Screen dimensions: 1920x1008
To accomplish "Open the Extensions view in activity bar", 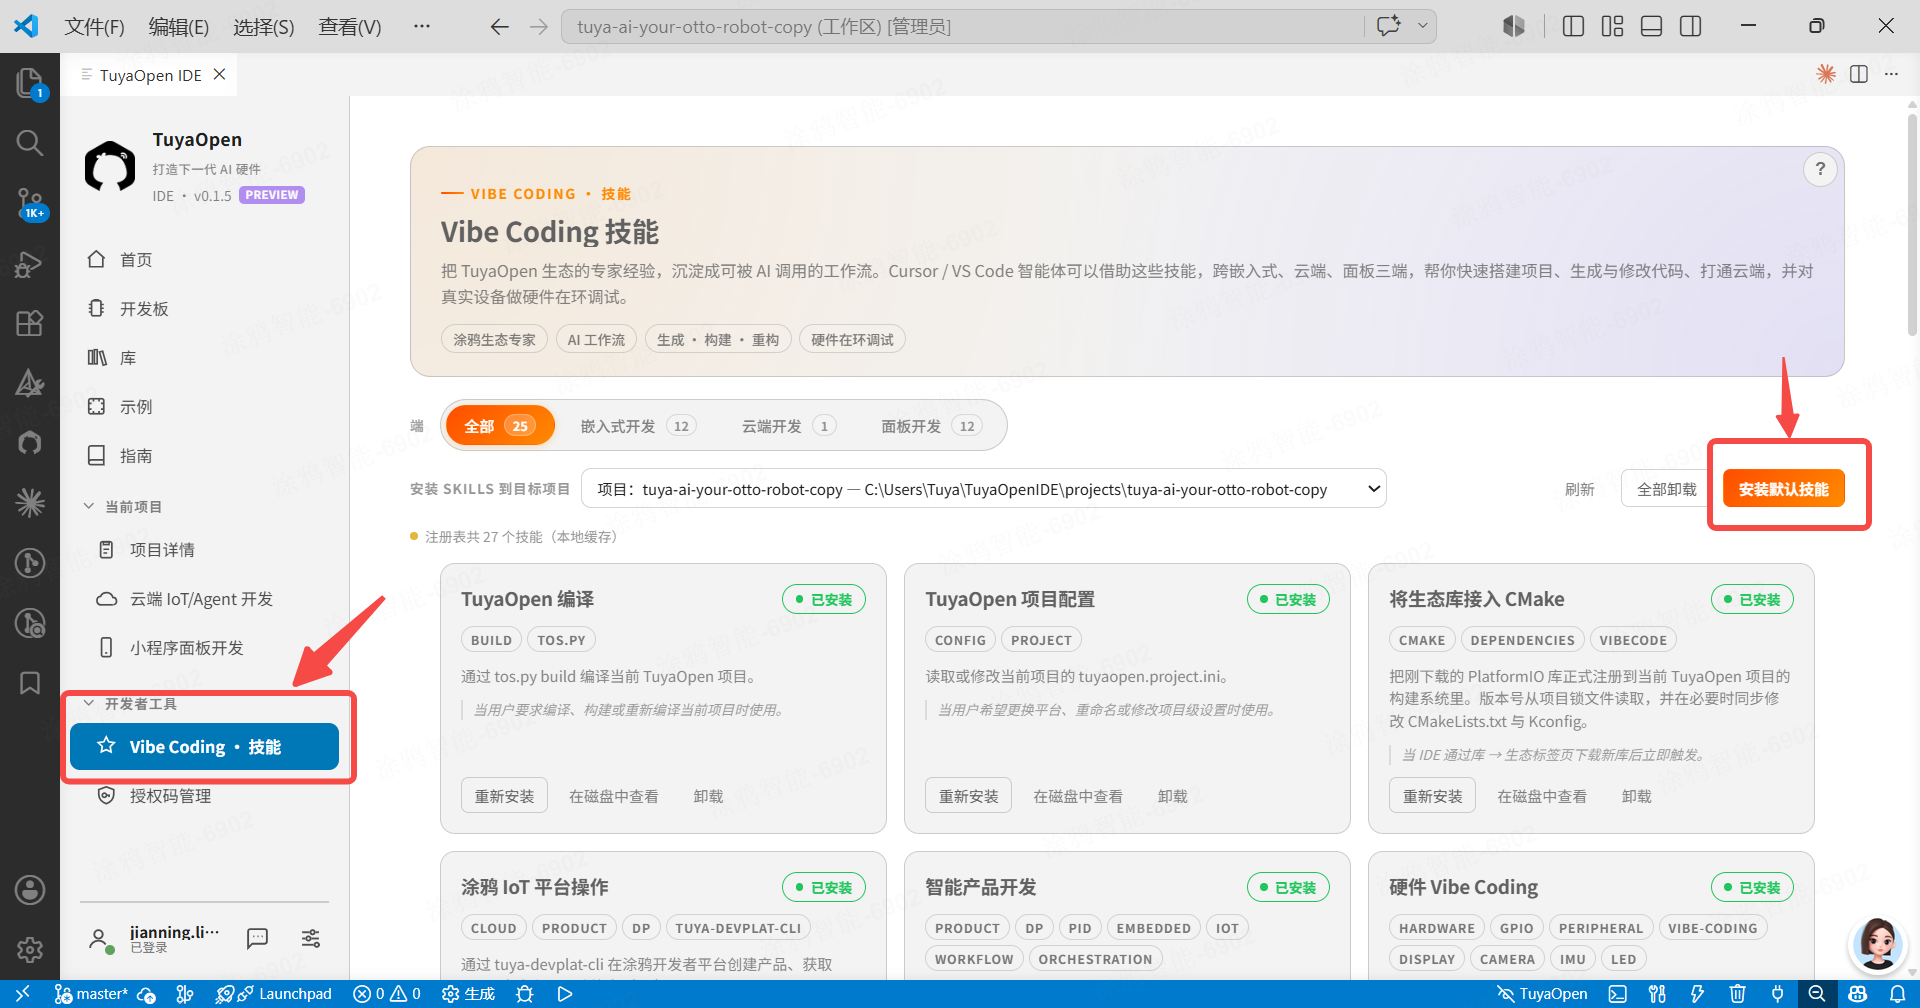I will pyautogui.click(x=30, y=323).
